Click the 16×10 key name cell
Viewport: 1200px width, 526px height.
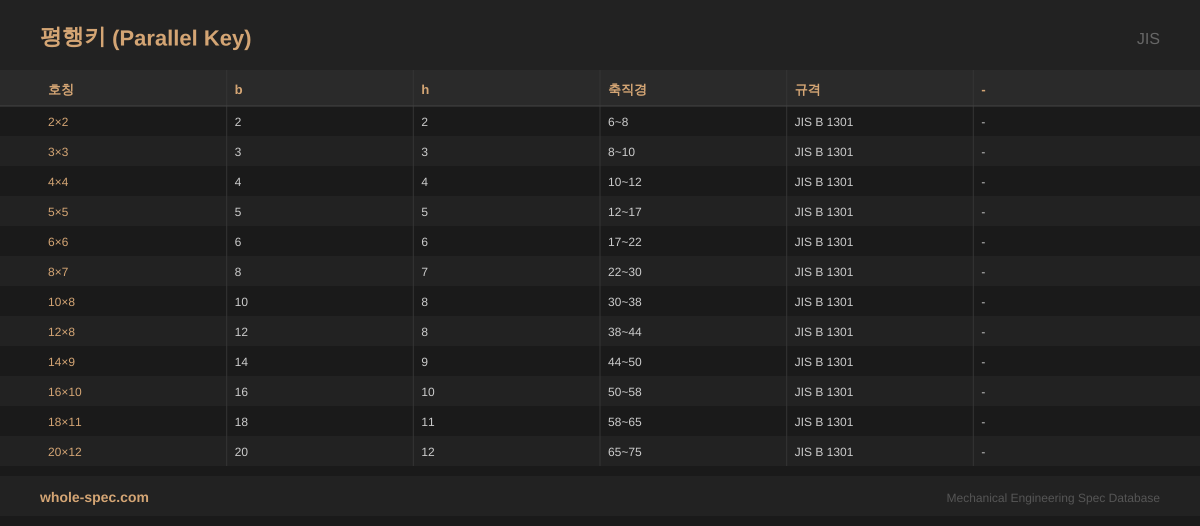tap(65, 392)
